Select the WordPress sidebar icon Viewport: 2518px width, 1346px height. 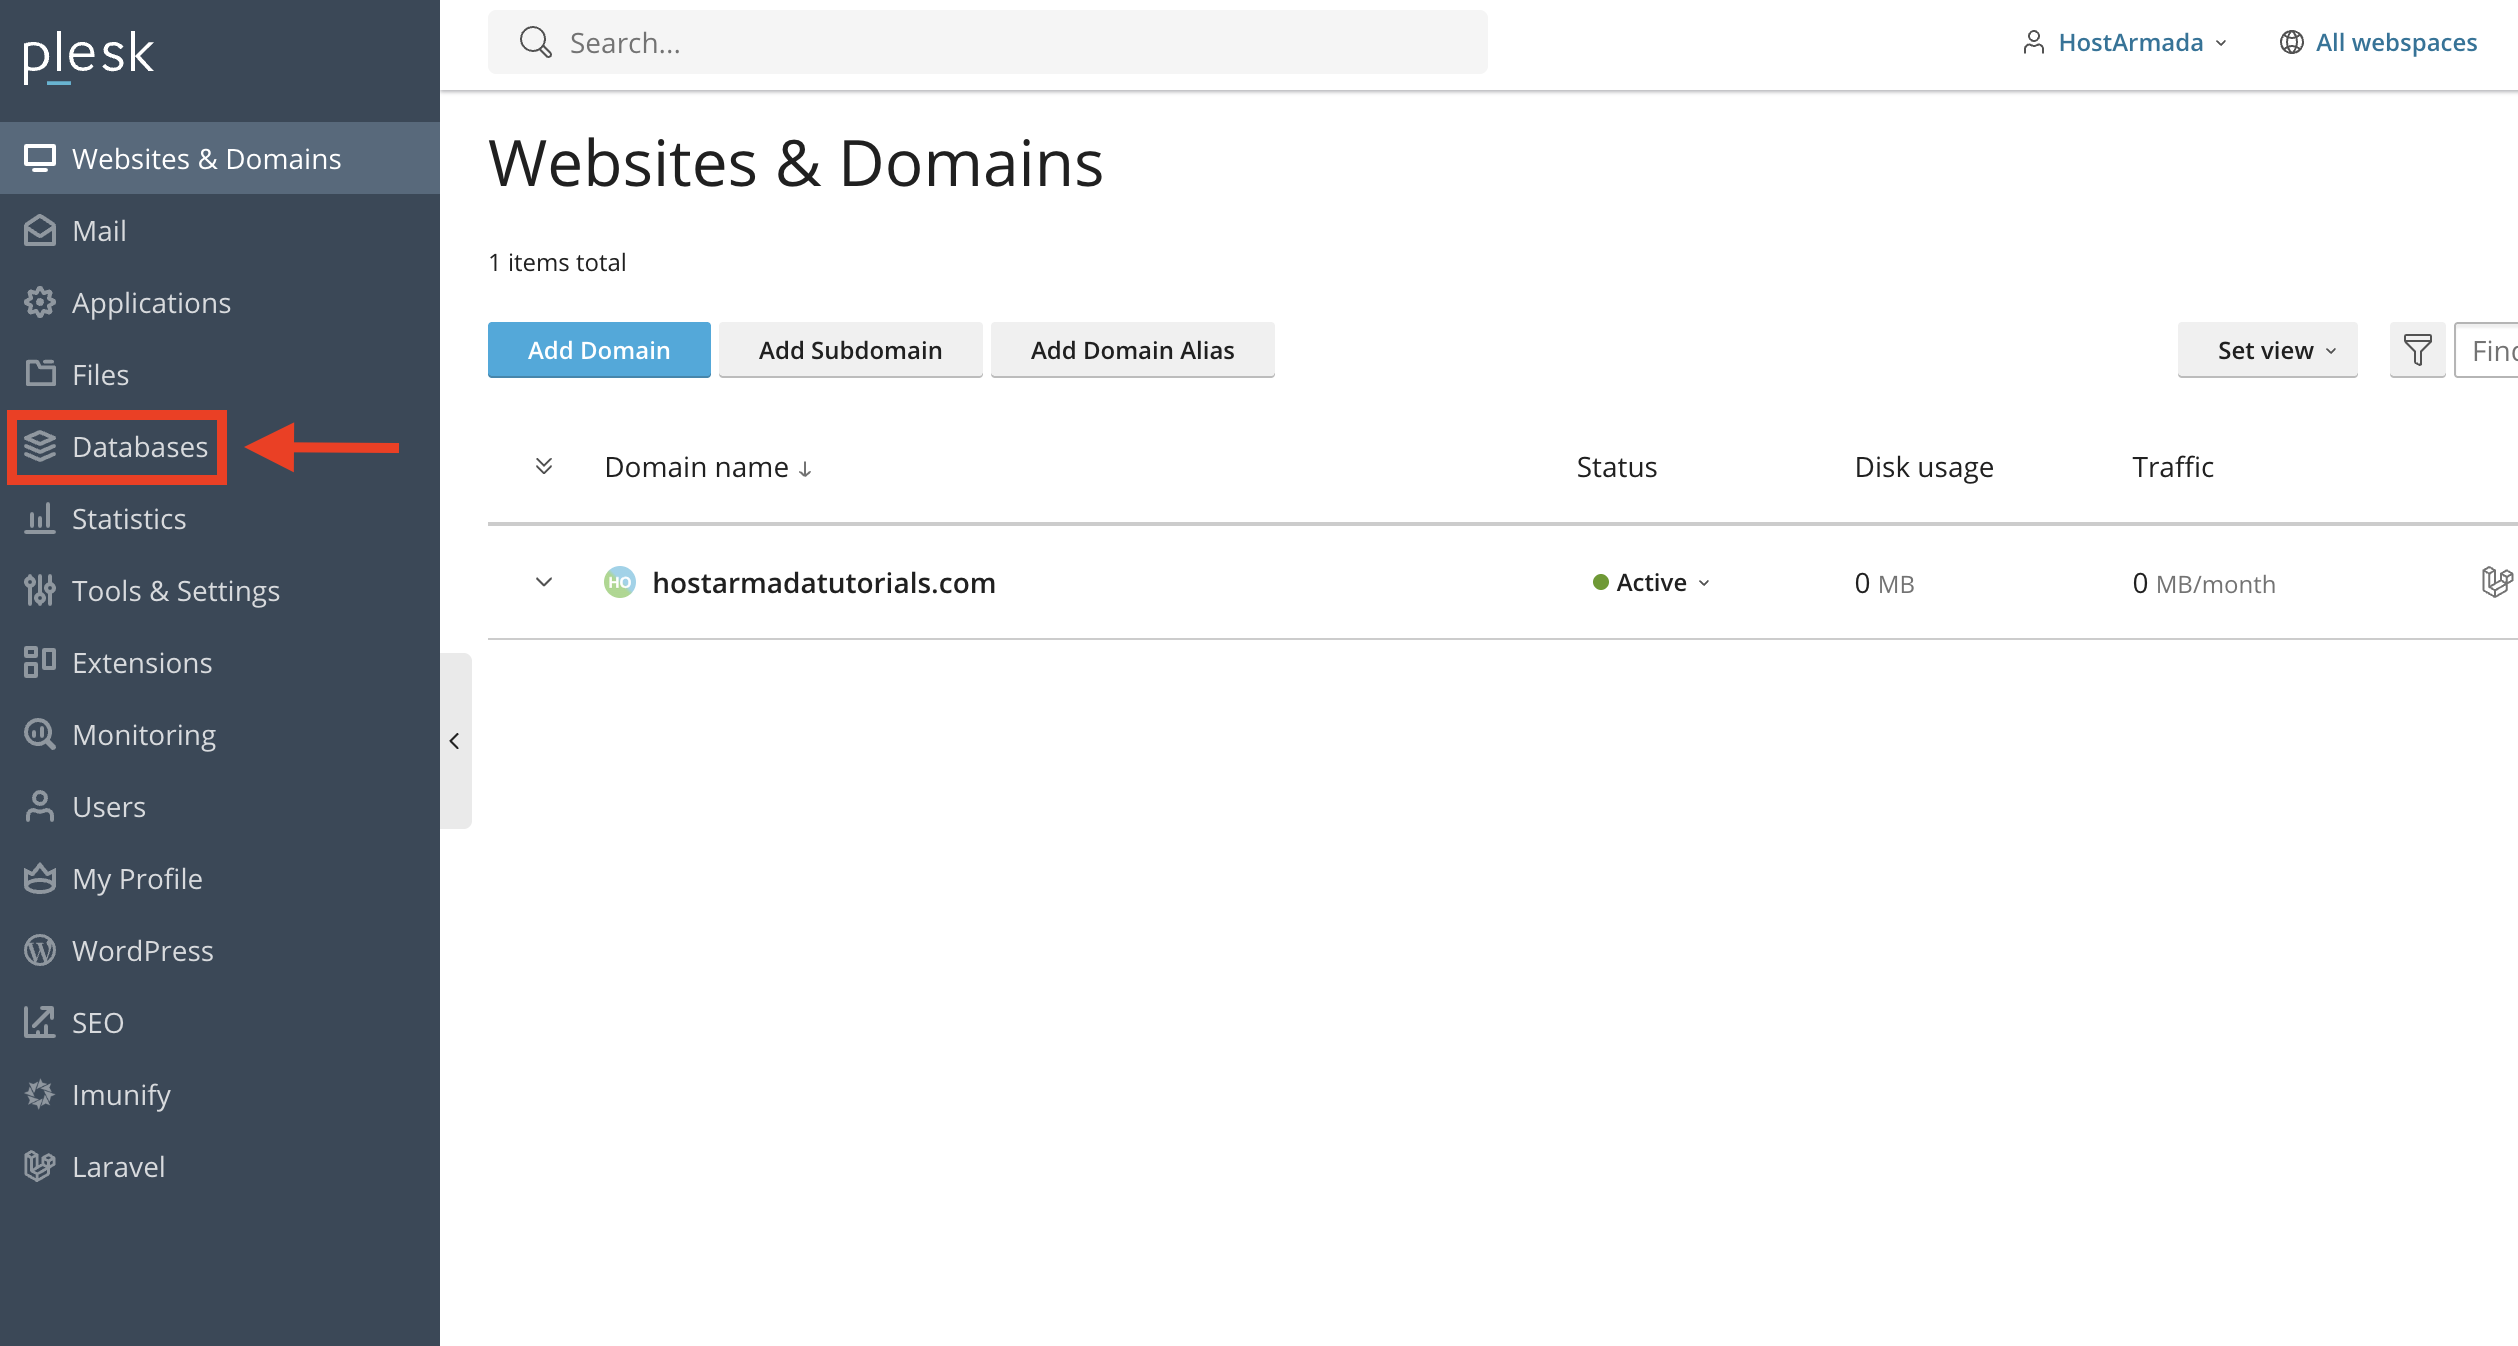tap(40, 950)
